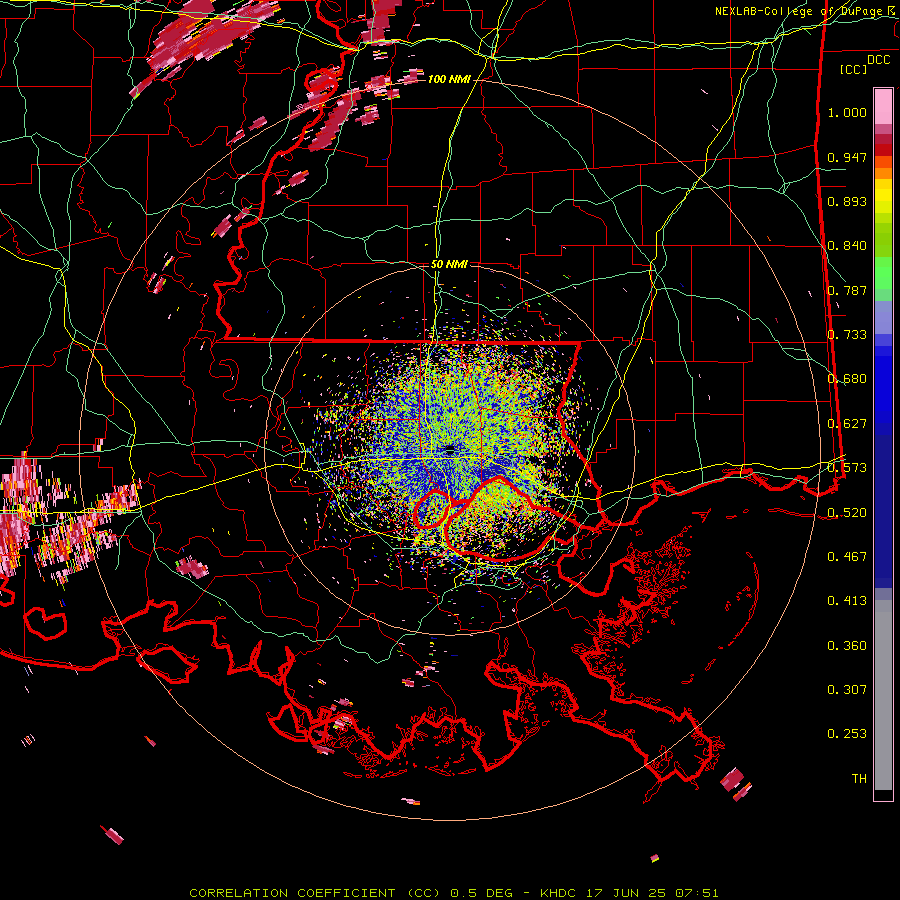Click the 0.467 value on the color scale

click(847, 557)
